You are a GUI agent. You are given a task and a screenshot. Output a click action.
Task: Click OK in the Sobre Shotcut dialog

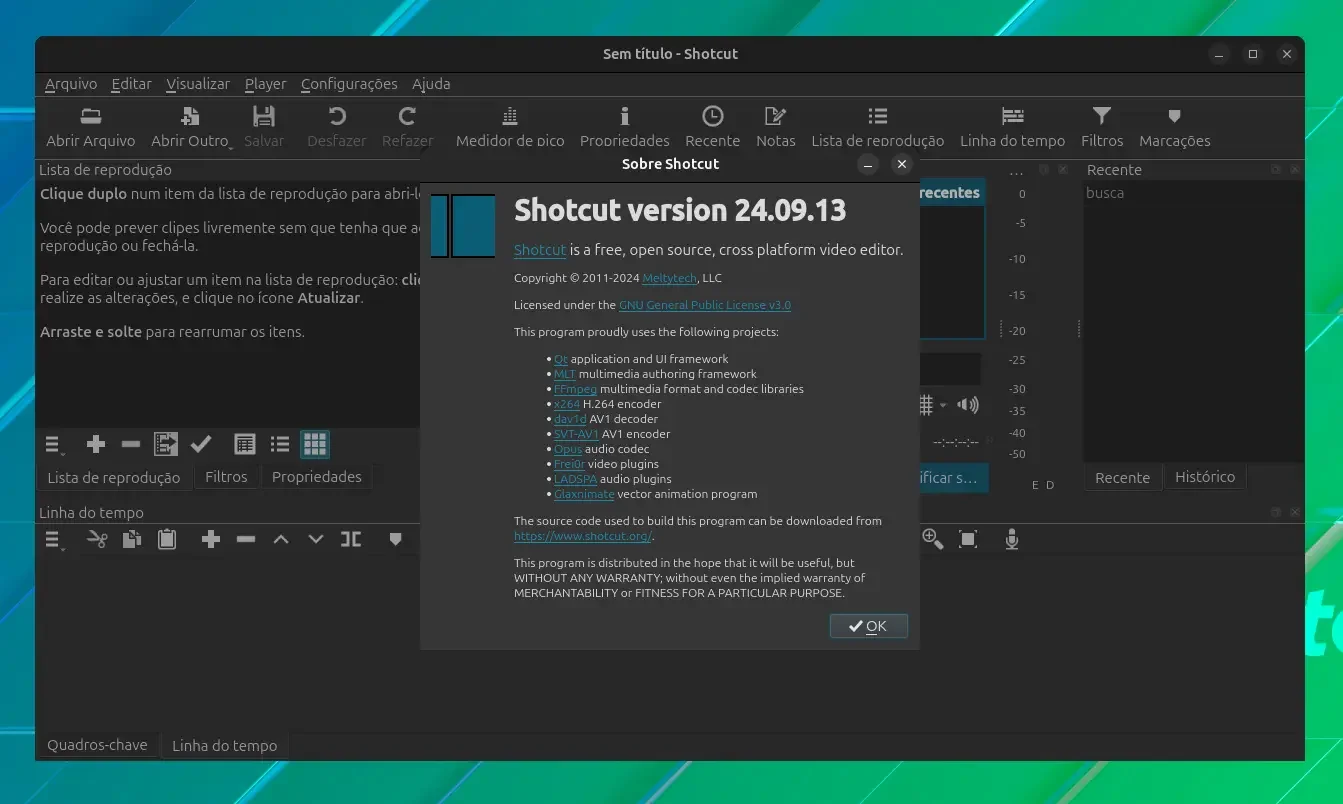[869, 626]
